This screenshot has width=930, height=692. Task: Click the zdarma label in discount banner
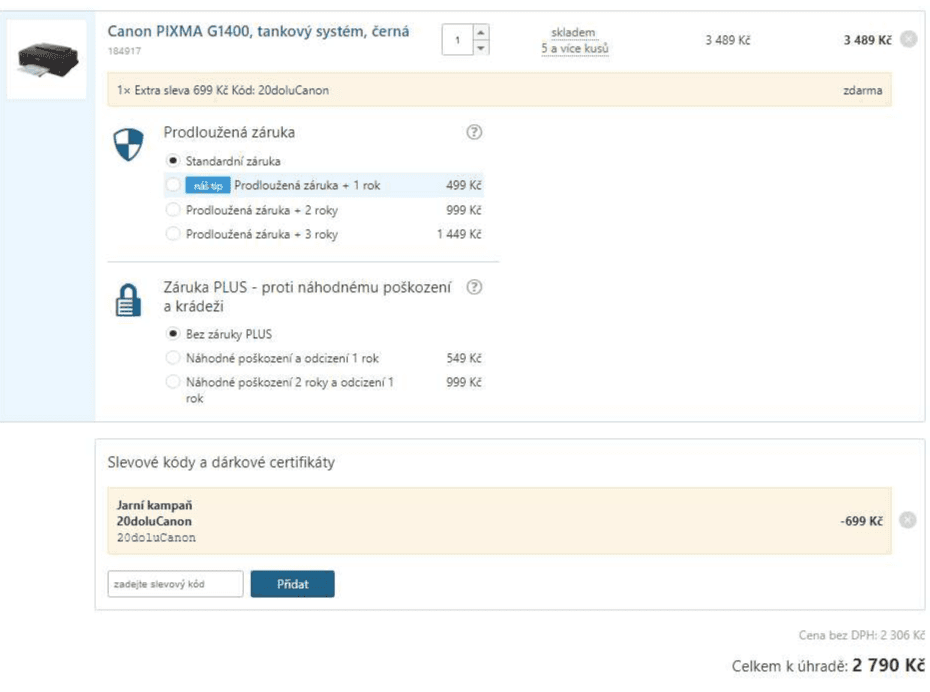pos(863,91)
